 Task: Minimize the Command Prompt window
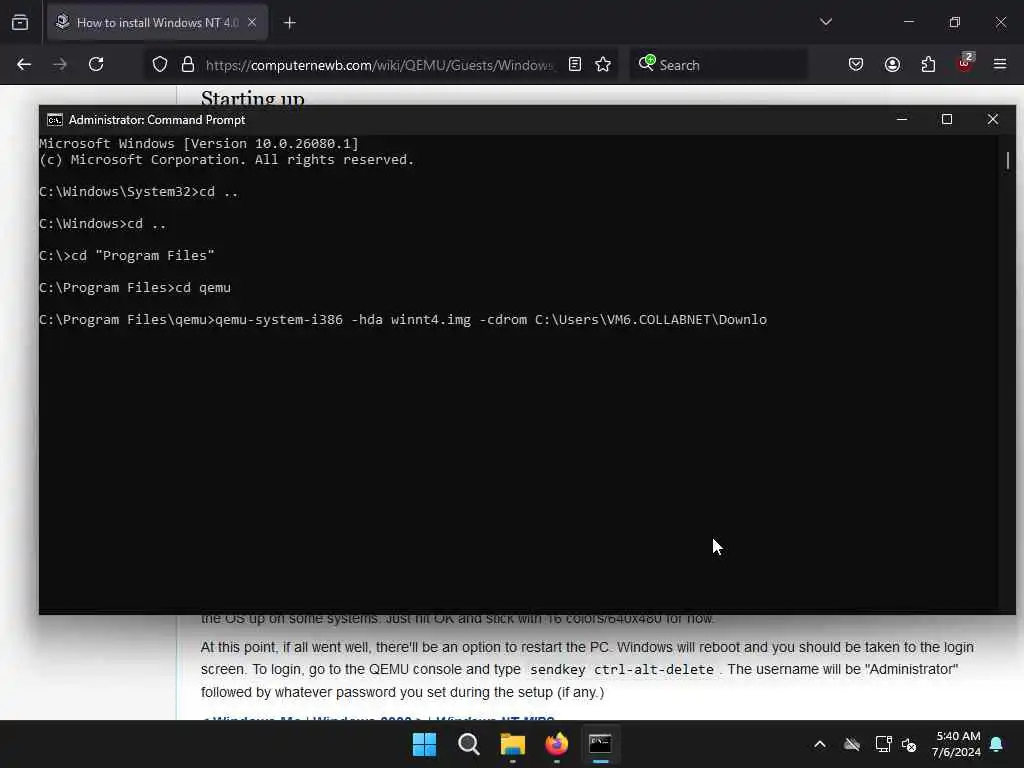[x=902, y=119]
